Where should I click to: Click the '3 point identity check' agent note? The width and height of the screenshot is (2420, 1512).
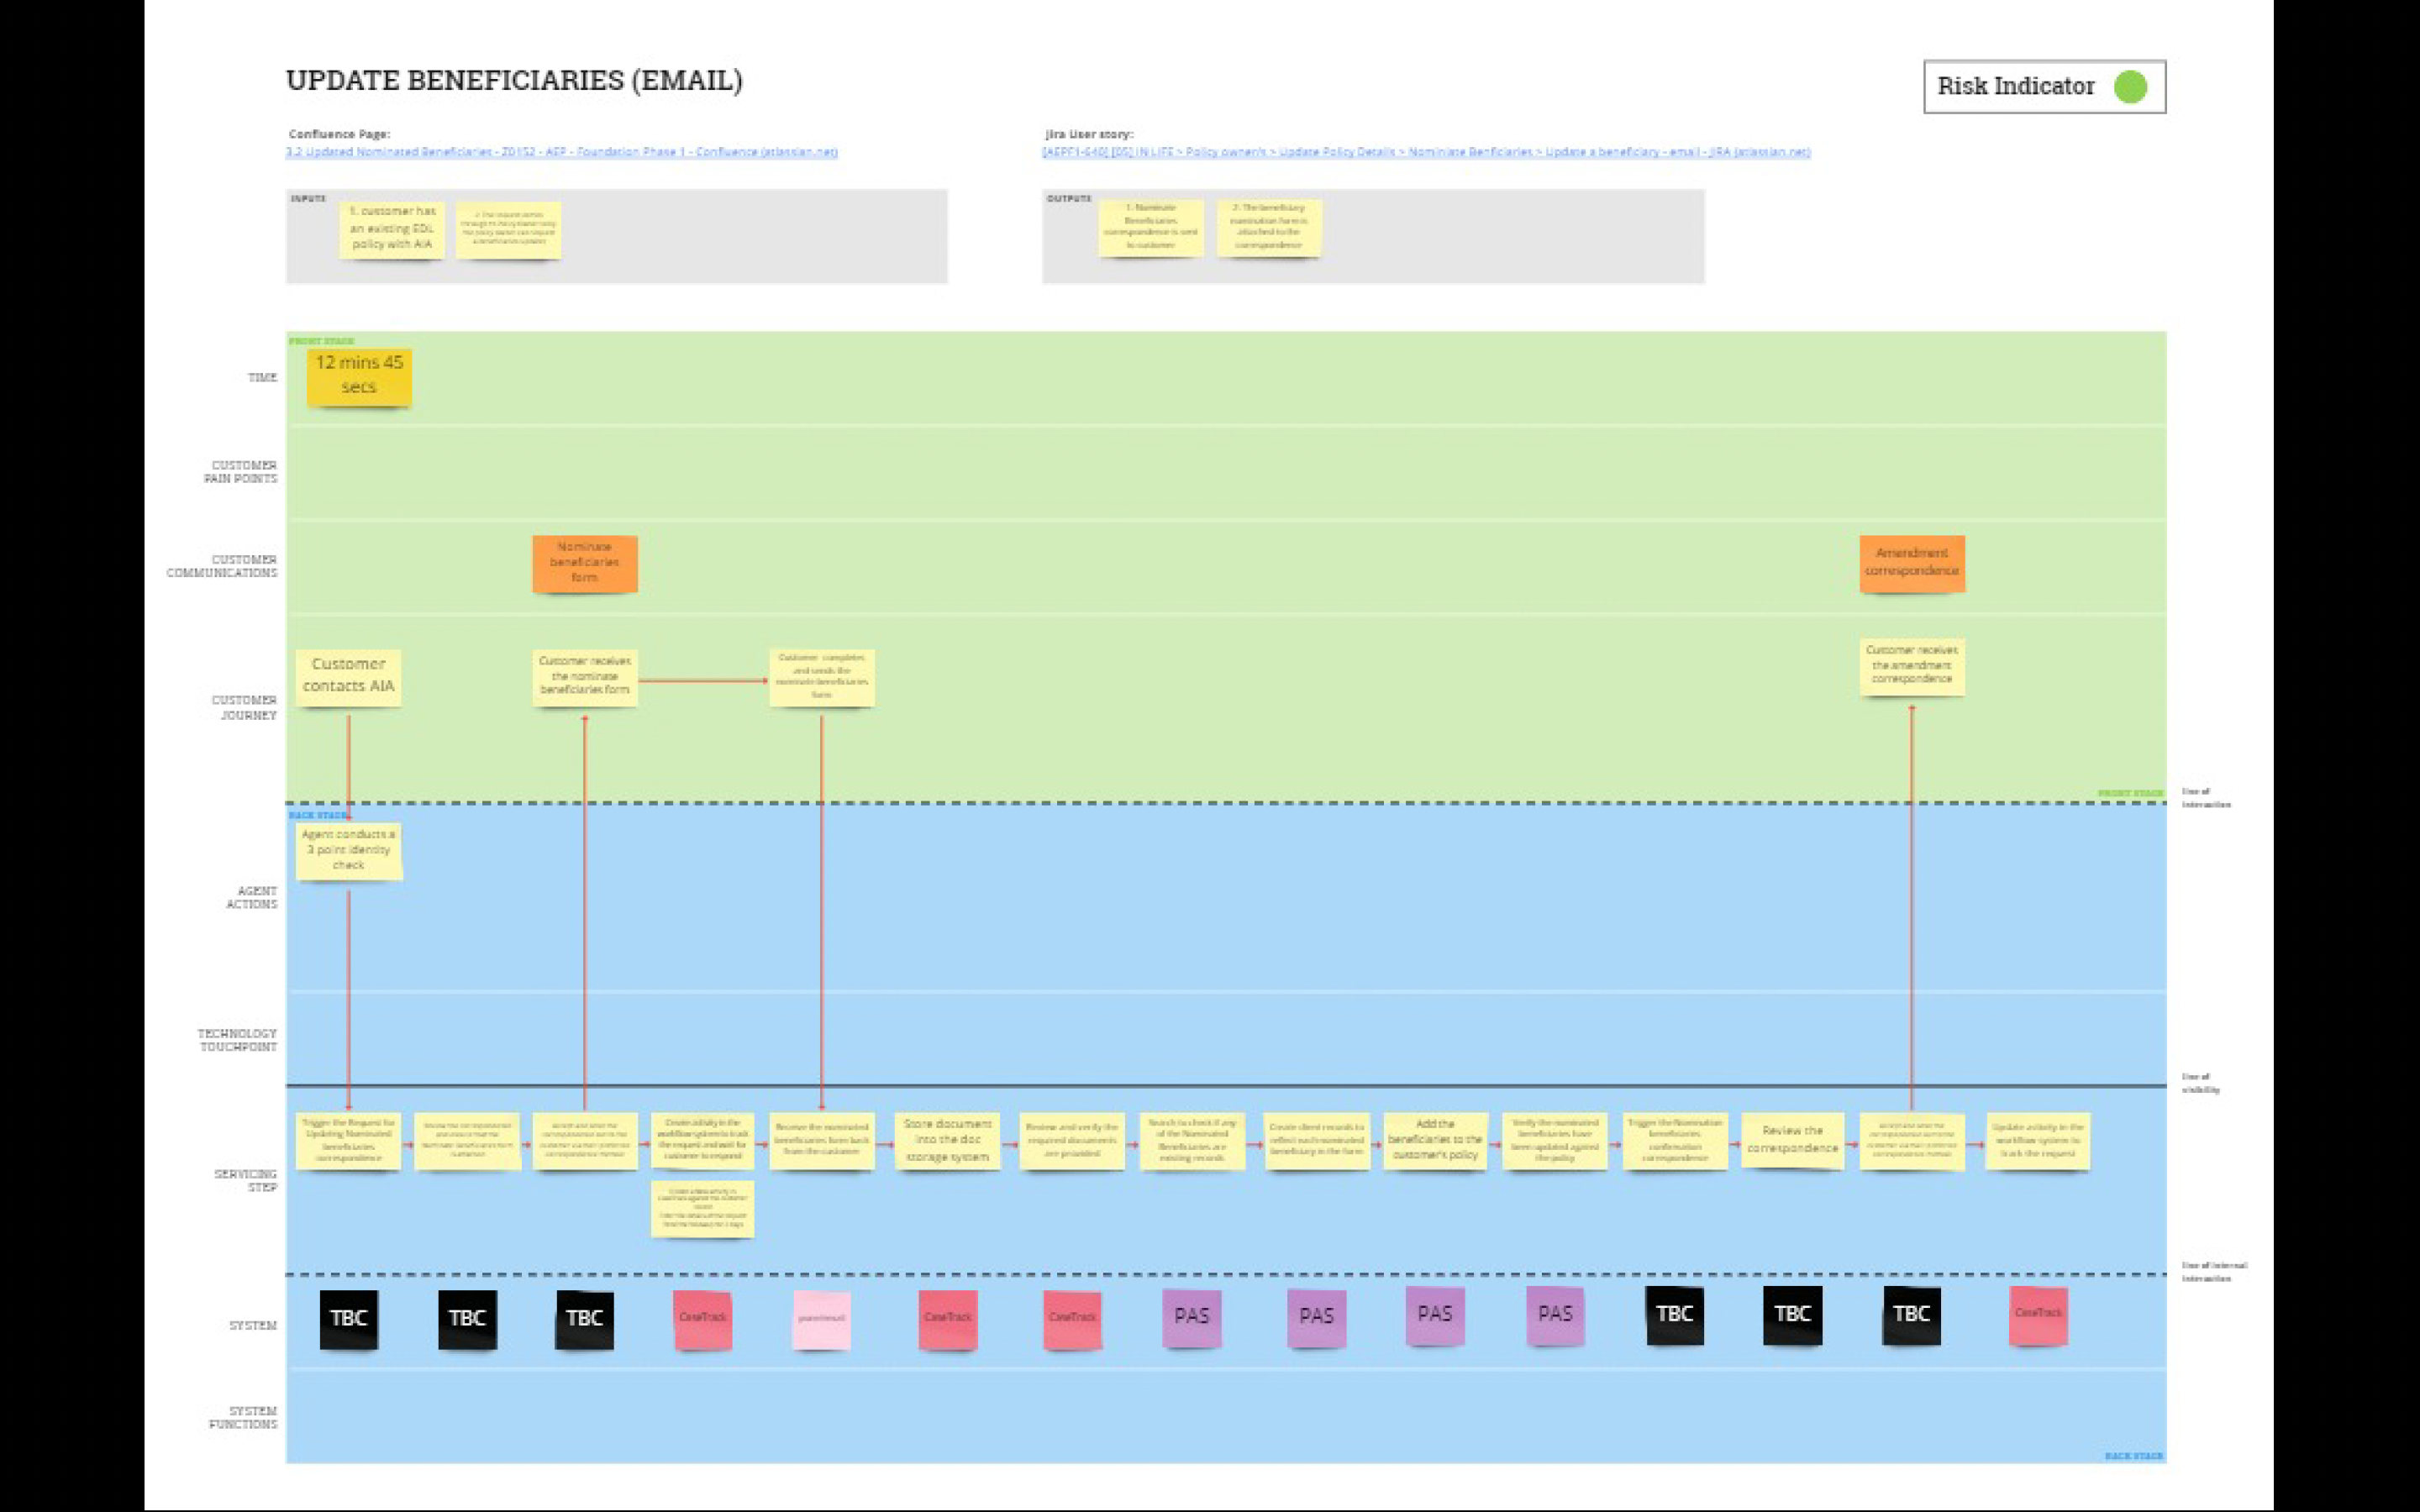pos(348,850)
